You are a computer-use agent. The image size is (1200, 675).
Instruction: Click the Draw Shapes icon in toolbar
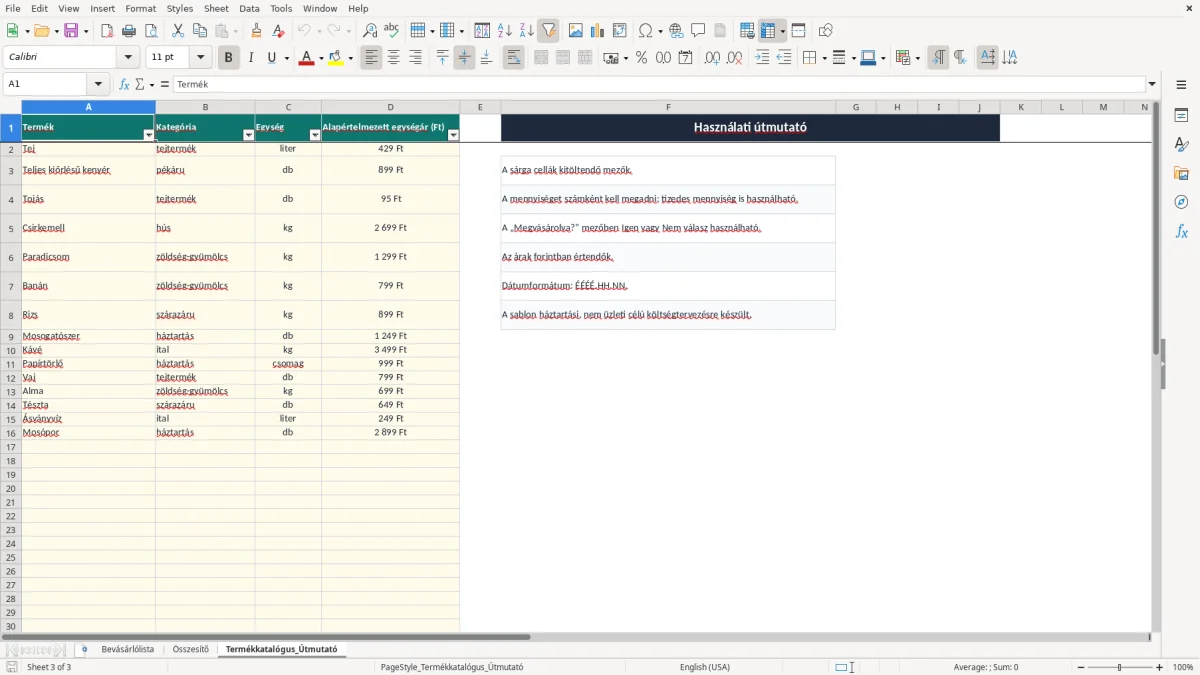point(826,31)
